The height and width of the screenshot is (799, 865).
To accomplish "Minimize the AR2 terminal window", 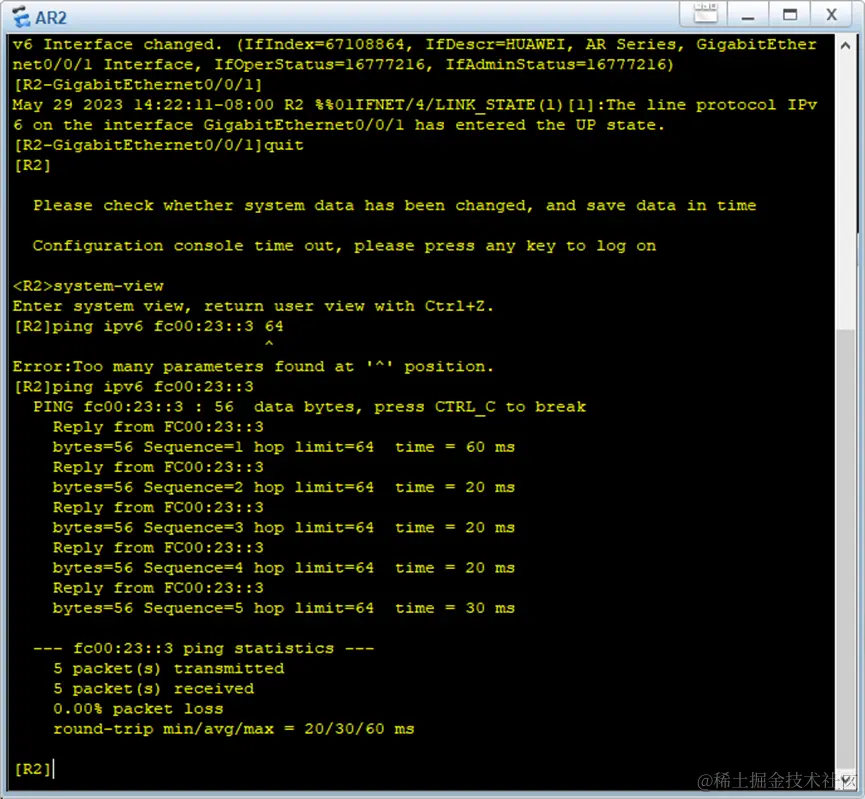I will click(747, 15).
